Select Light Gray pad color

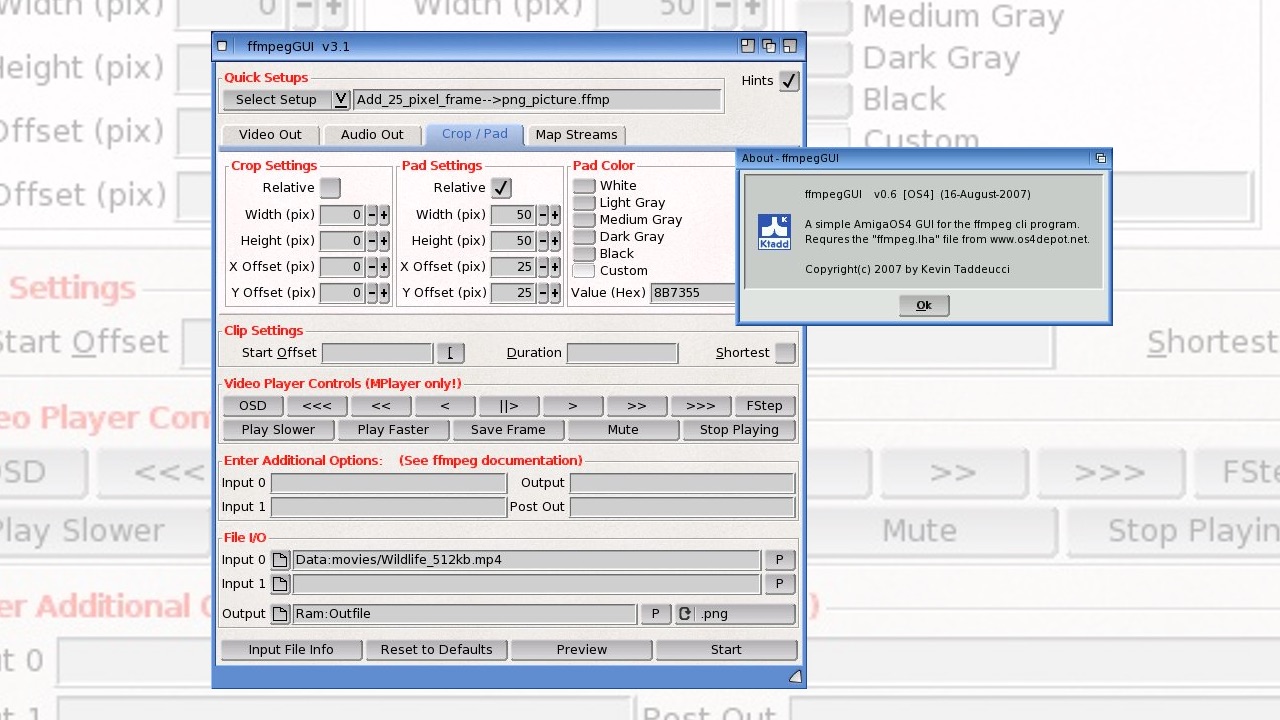584,203
